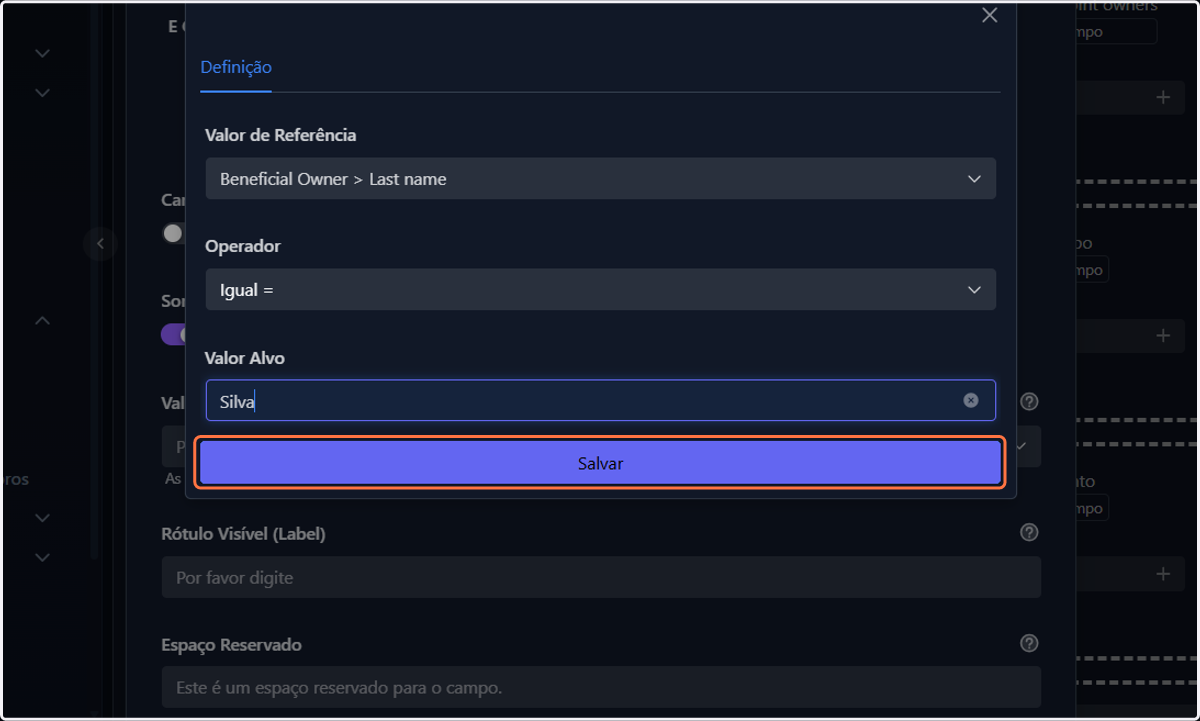Open the Operador dropdown showing Igual =
This screenshot has width=1200, height=721.
[600, 290]
